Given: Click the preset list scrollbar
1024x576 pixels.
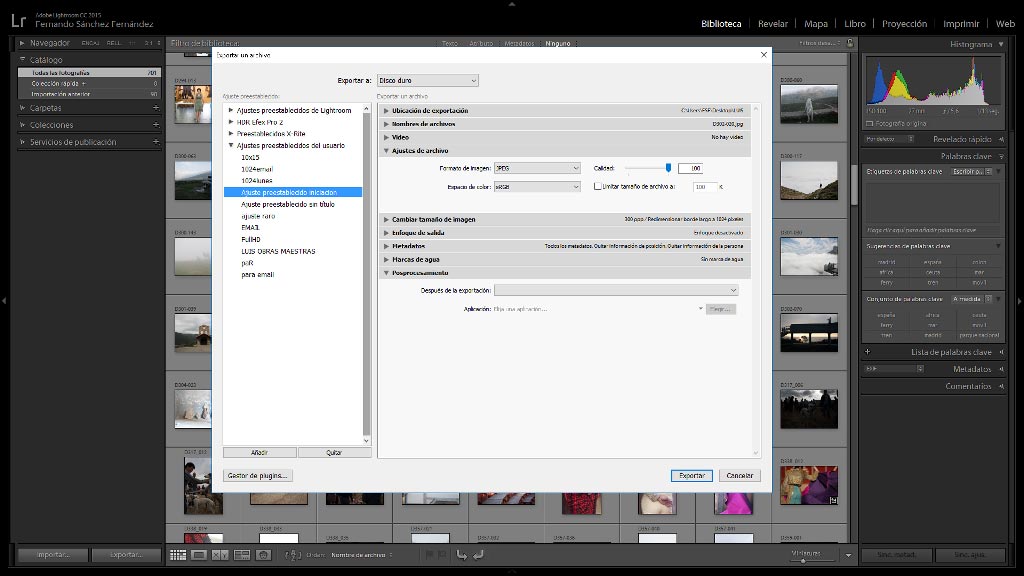Looking at the screenshot, I should click(366, 274).
